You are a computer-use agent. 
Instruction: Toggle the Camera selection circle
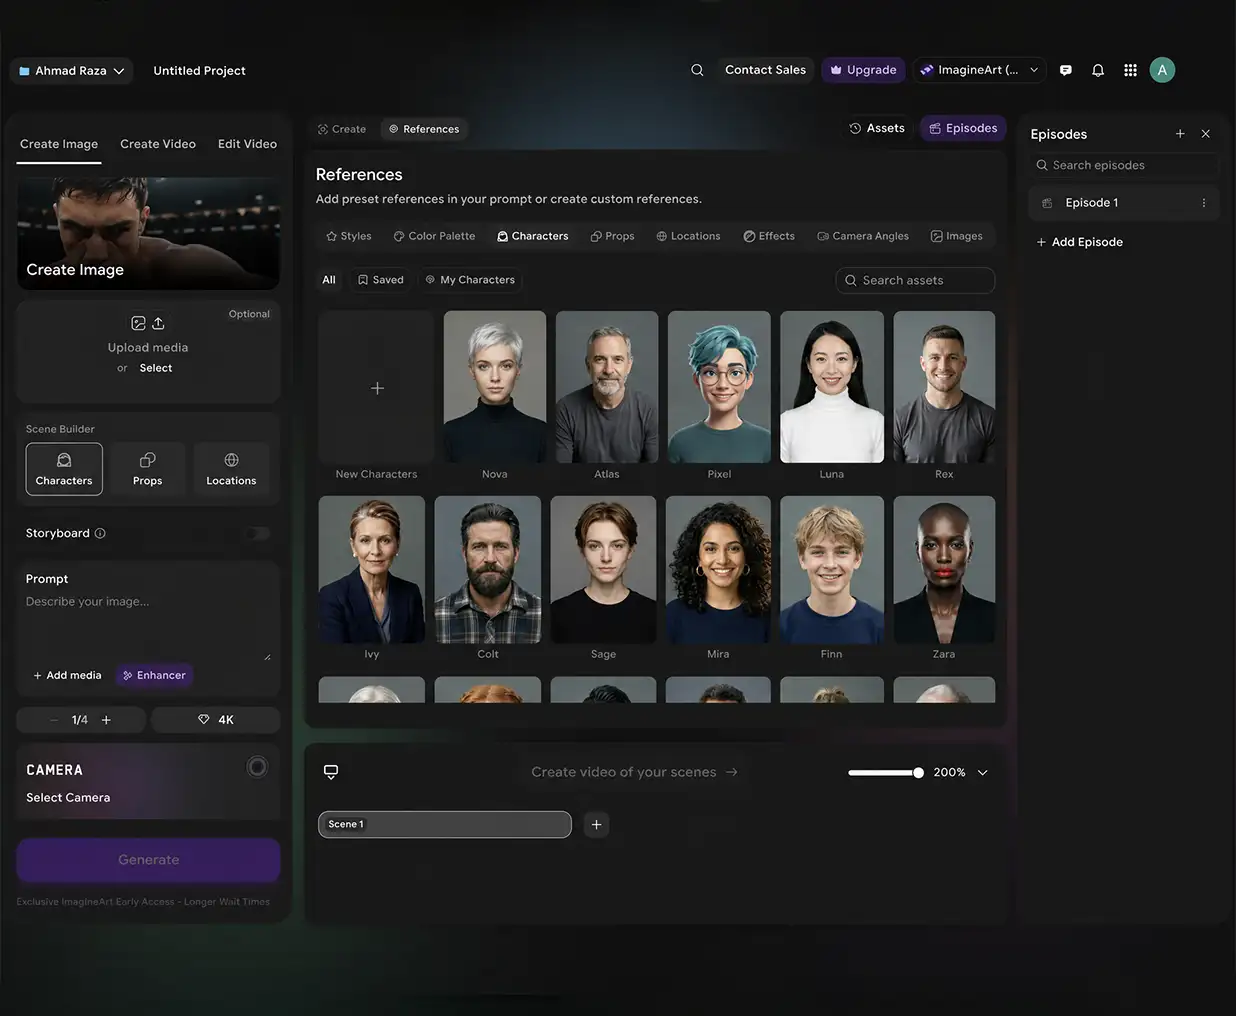(257, 767)
